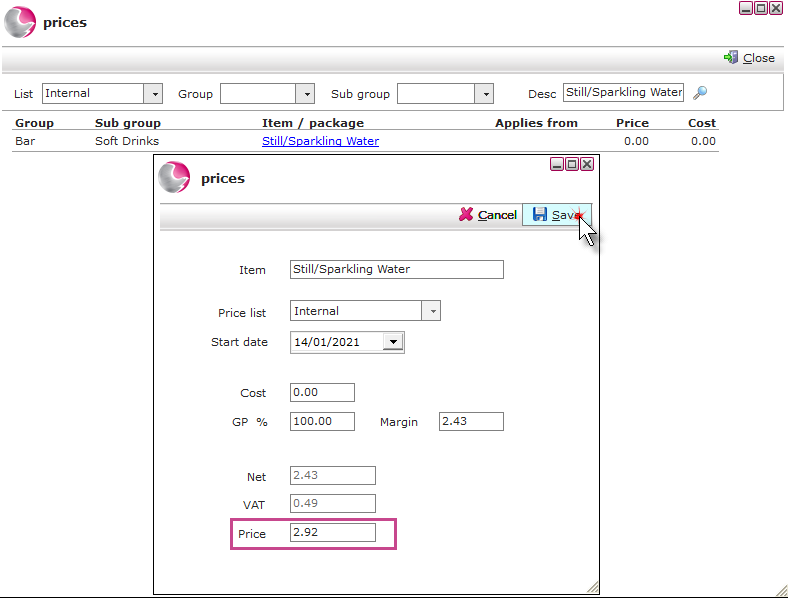Open the List dropdown showing Internal
Screen dimensions: 788x598
point(154,94)
